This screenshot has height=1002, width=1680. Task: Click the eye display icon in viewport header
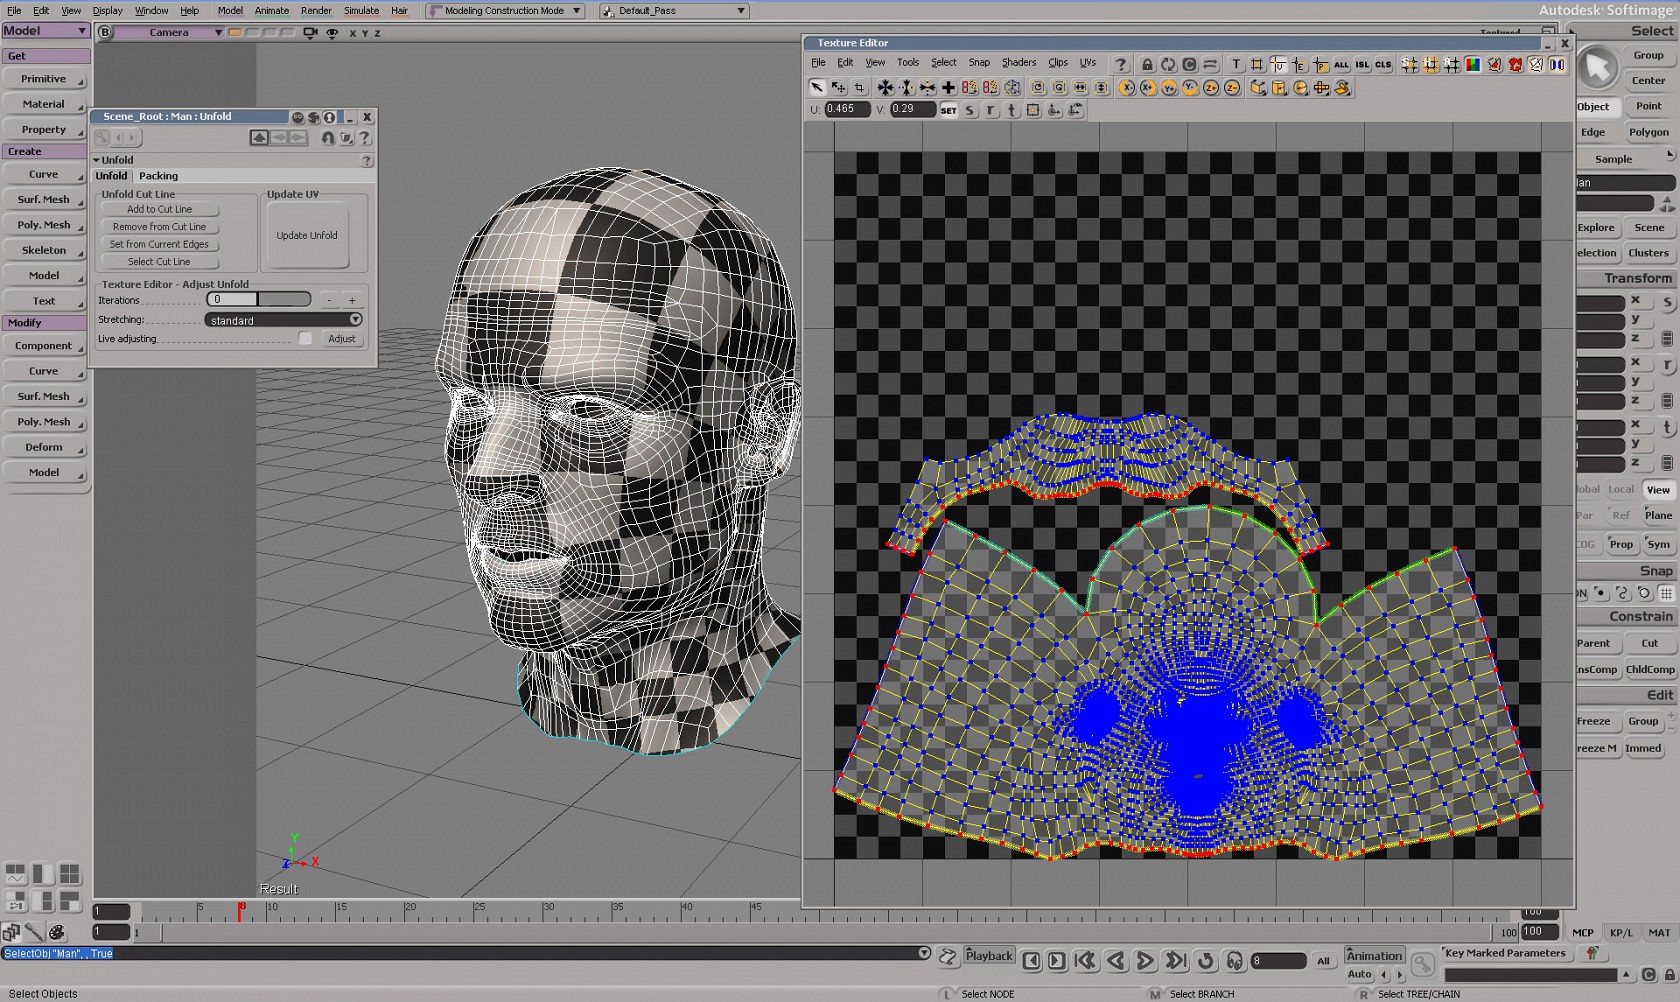pos(332,33)
